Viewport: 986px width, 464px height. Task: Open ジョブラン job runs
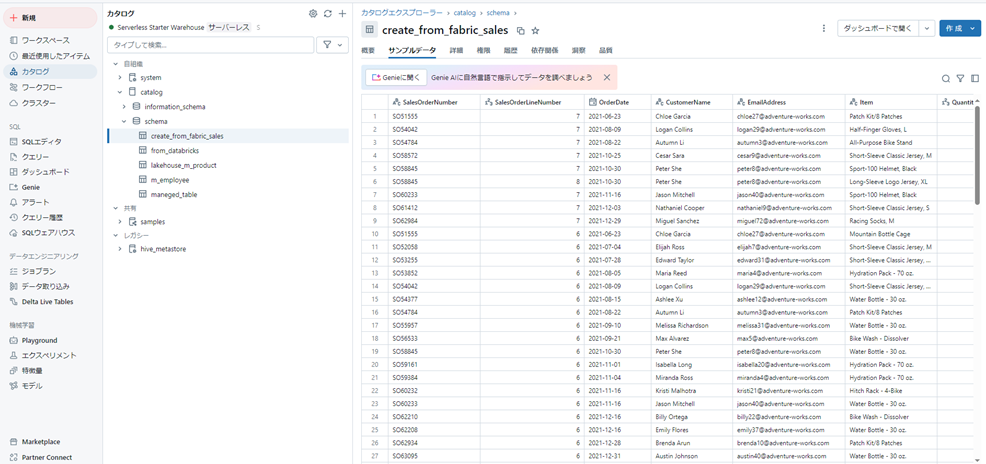(x=50, y=272)
